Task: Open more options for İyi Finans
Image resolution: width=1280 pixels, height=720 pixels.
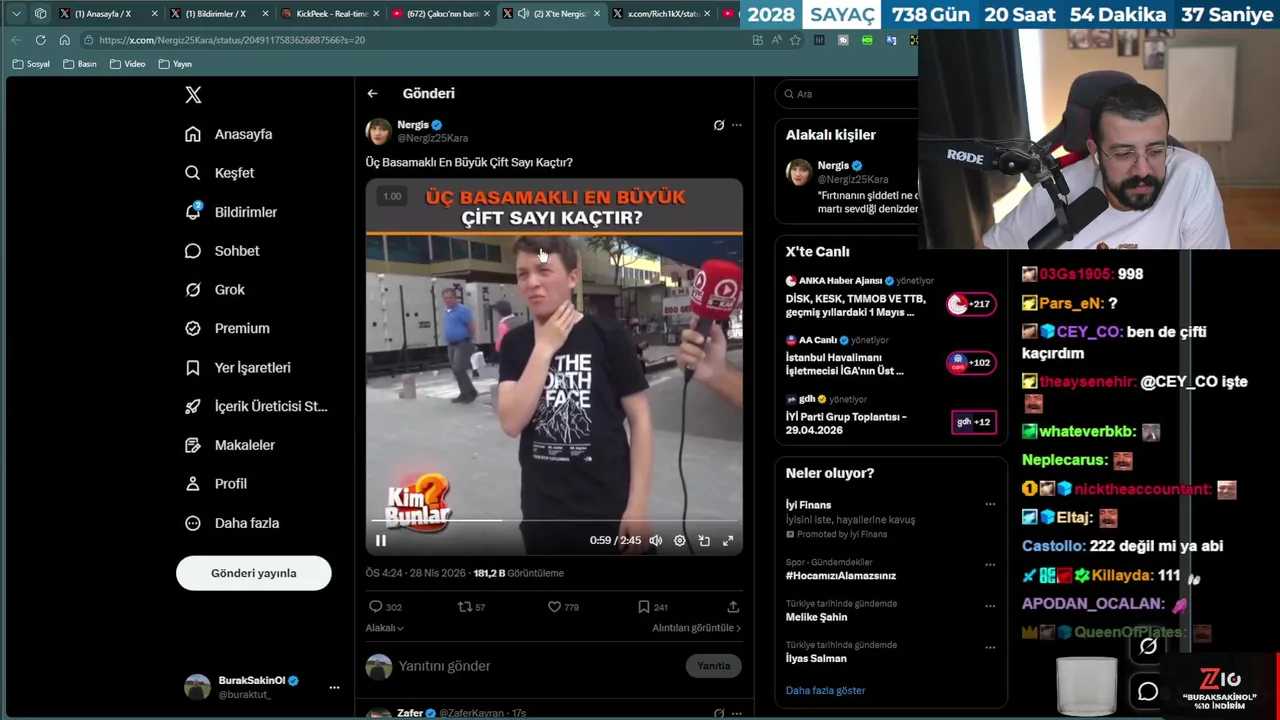Action: pyautogui.click(x=990, y=504)
